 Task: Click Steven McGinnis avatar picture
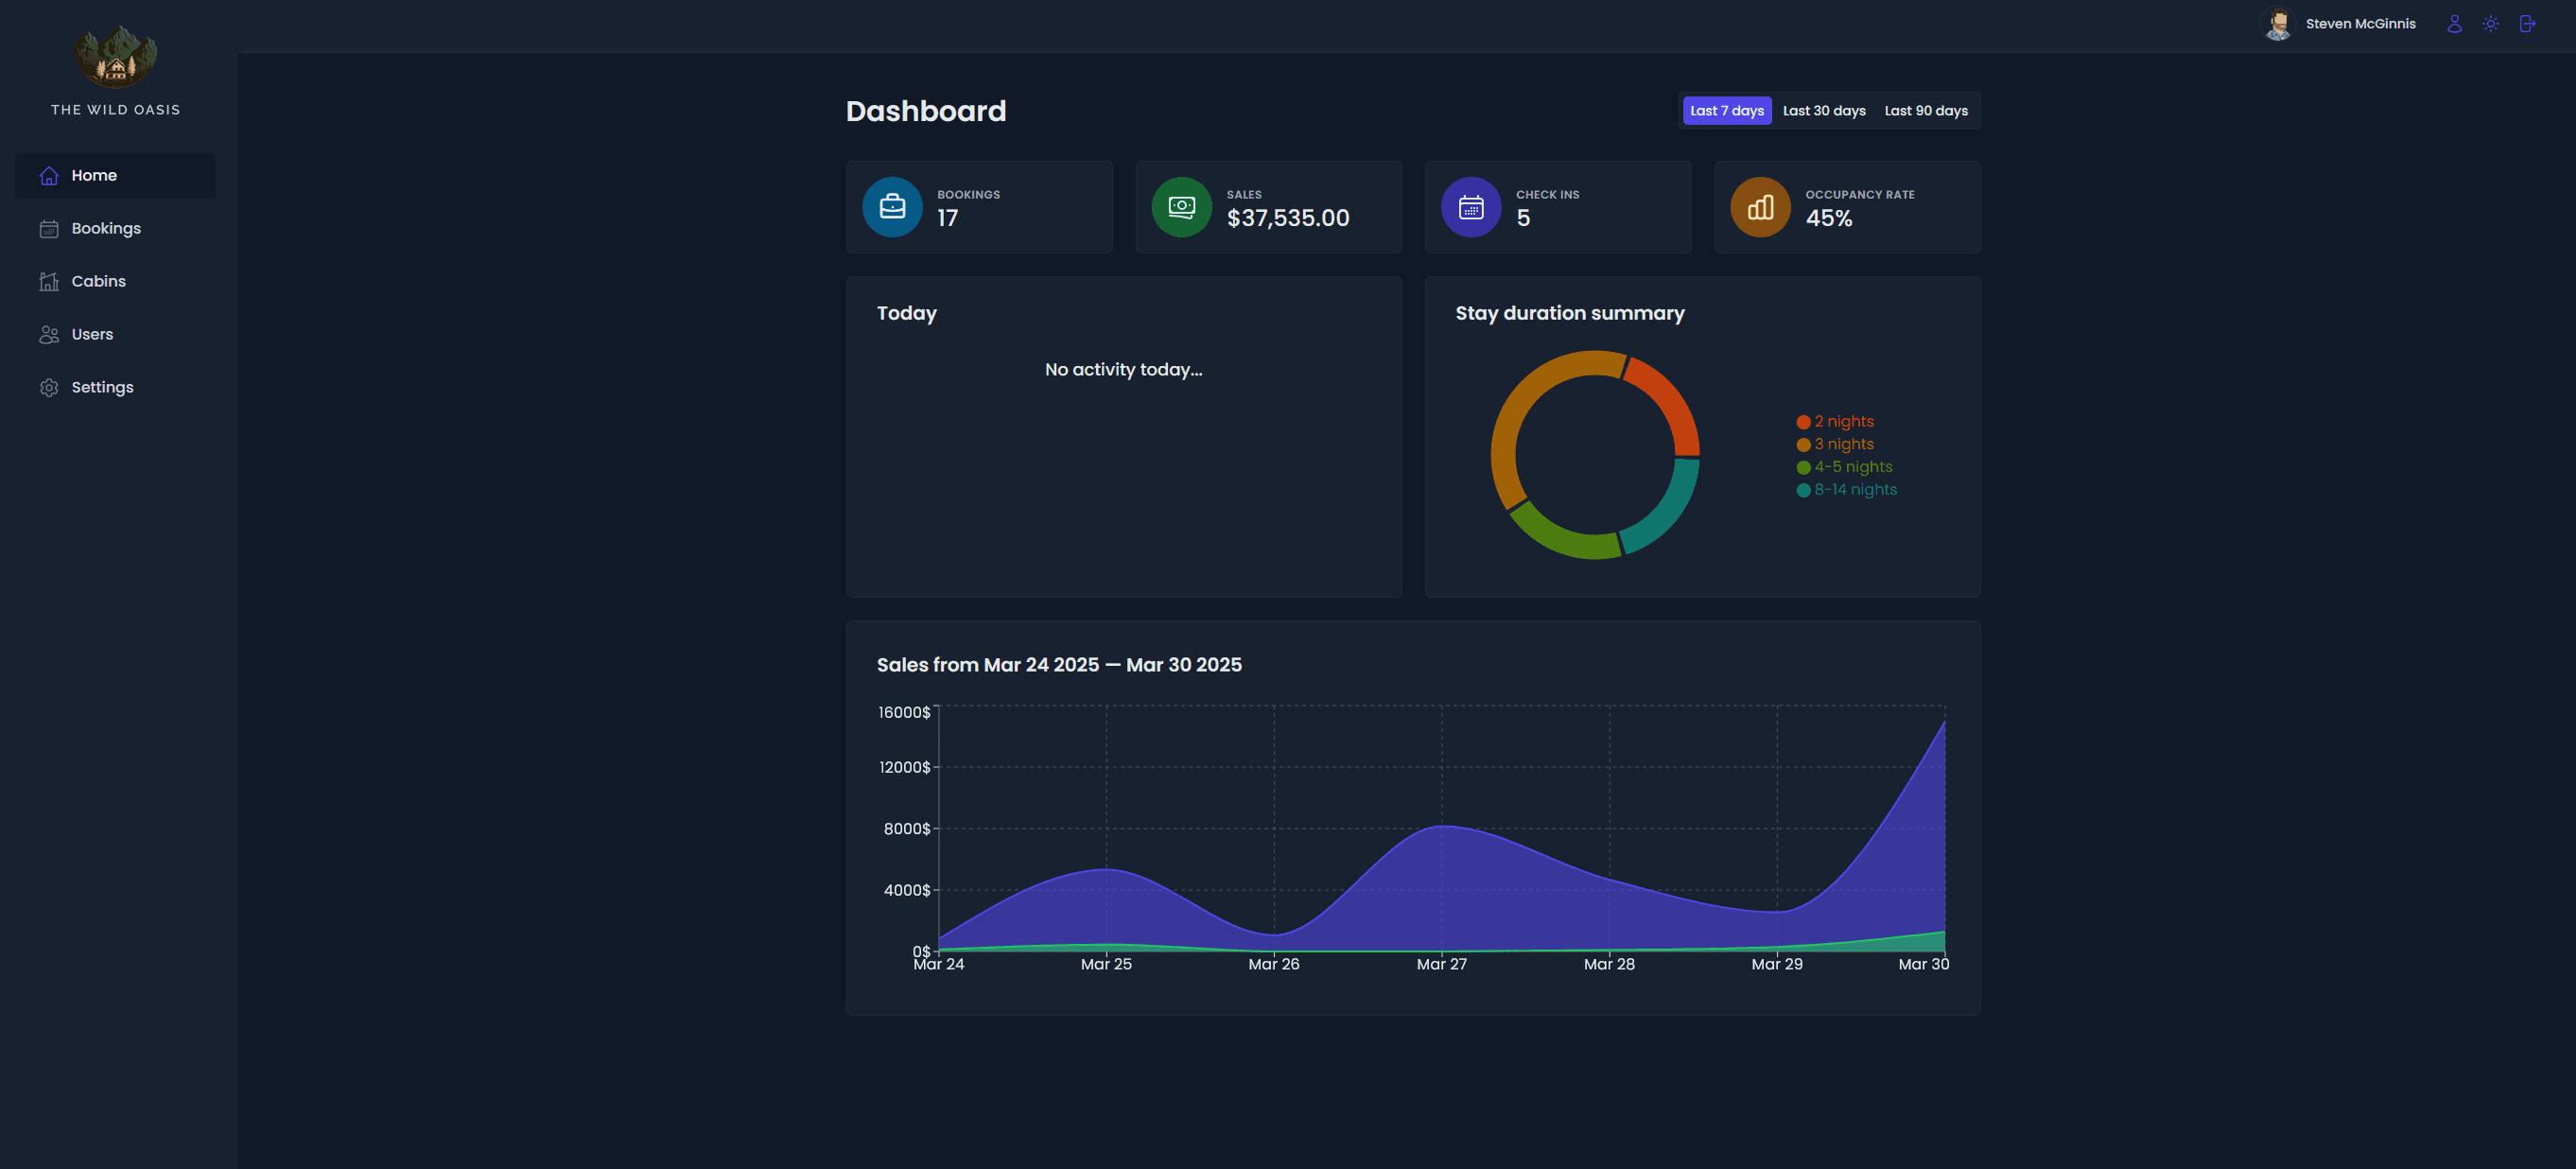[2278, 24]
